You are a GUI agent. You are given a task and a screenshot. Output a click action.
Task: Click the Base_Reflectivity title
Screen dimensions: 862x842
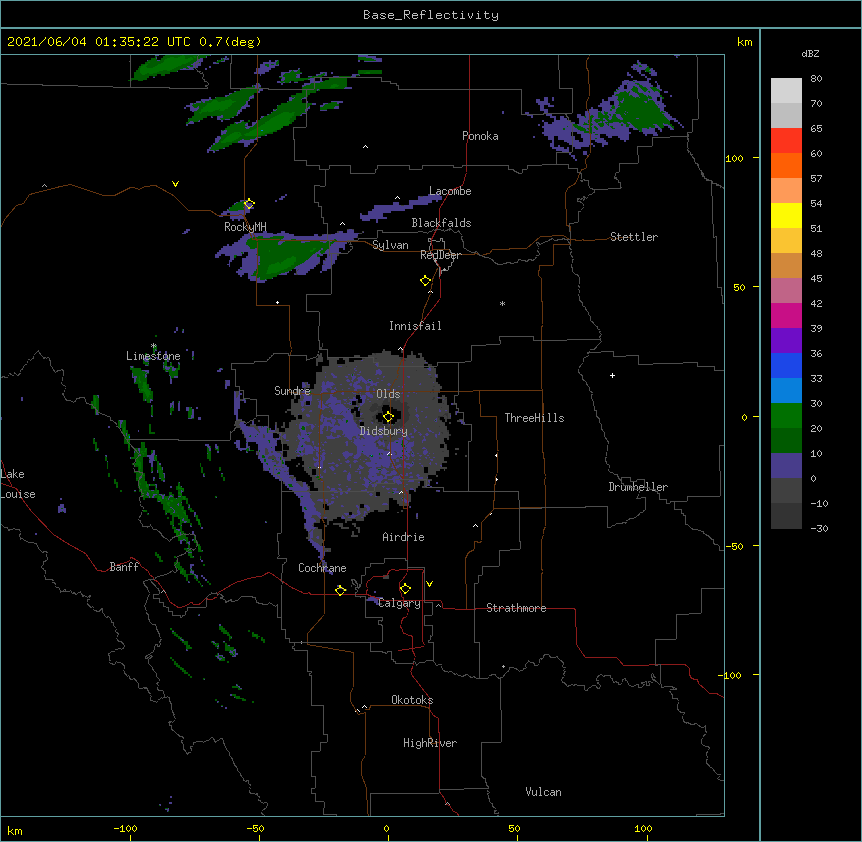pos(431,15)
